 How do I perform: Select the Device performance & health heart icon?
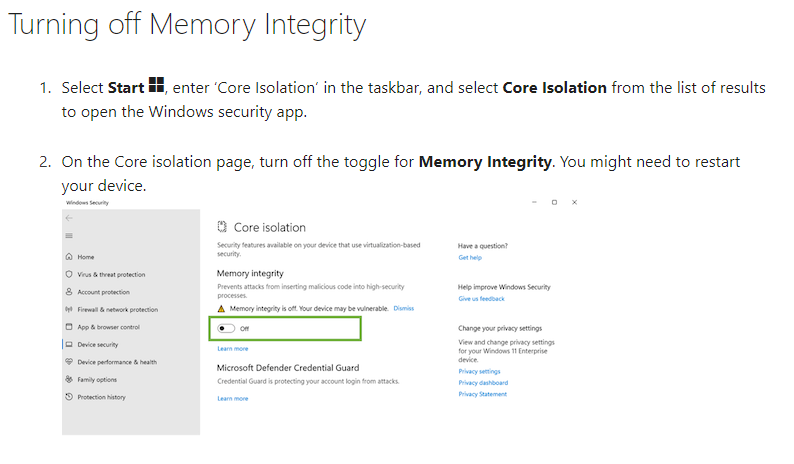69,362
